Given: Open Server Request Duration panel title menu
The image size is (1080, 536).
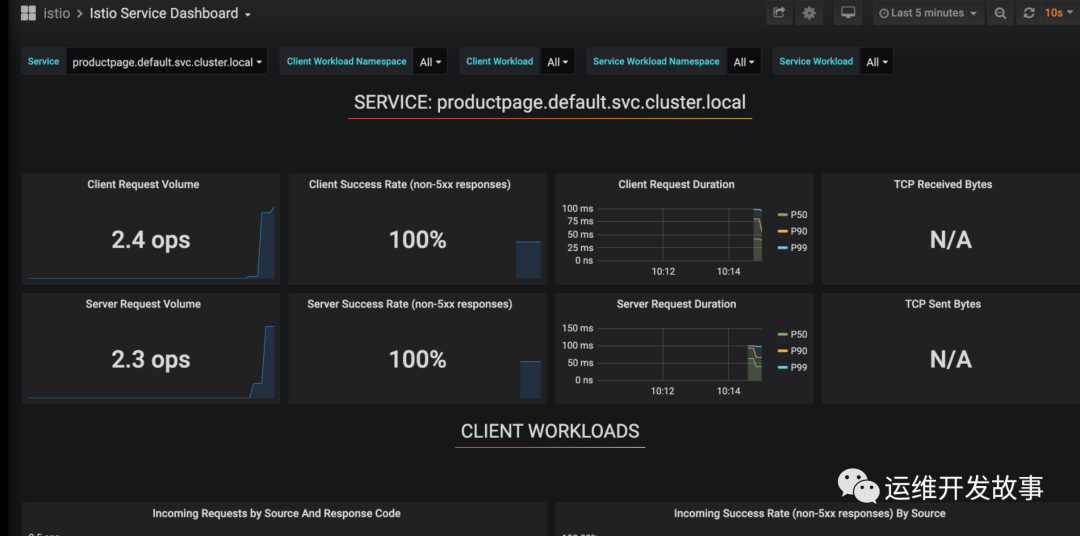Looking at the screenshot, I should coord(676,304).
